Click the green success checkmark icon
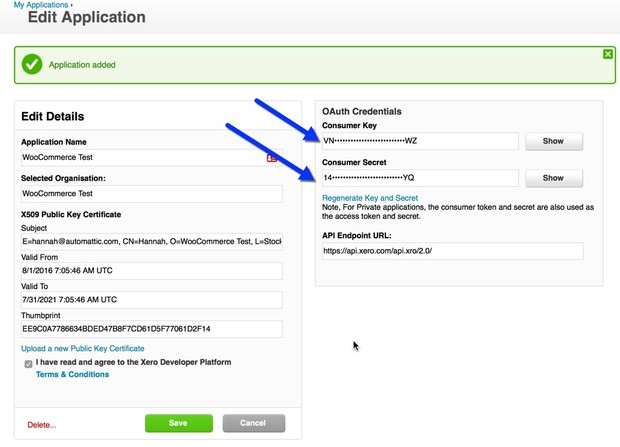Screen dimensions: 620x447 (x=32, y=64)
